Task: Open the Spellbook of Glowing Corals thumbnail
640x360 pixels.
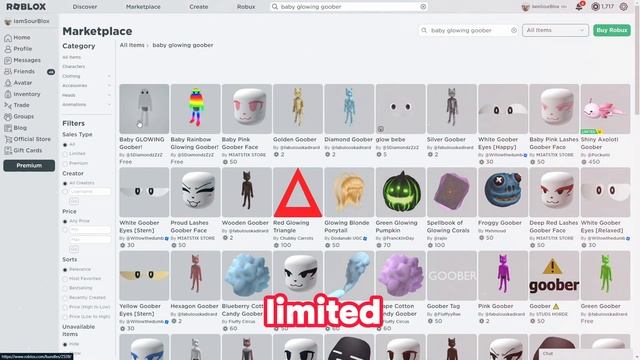Action: [x=452, y=192]
